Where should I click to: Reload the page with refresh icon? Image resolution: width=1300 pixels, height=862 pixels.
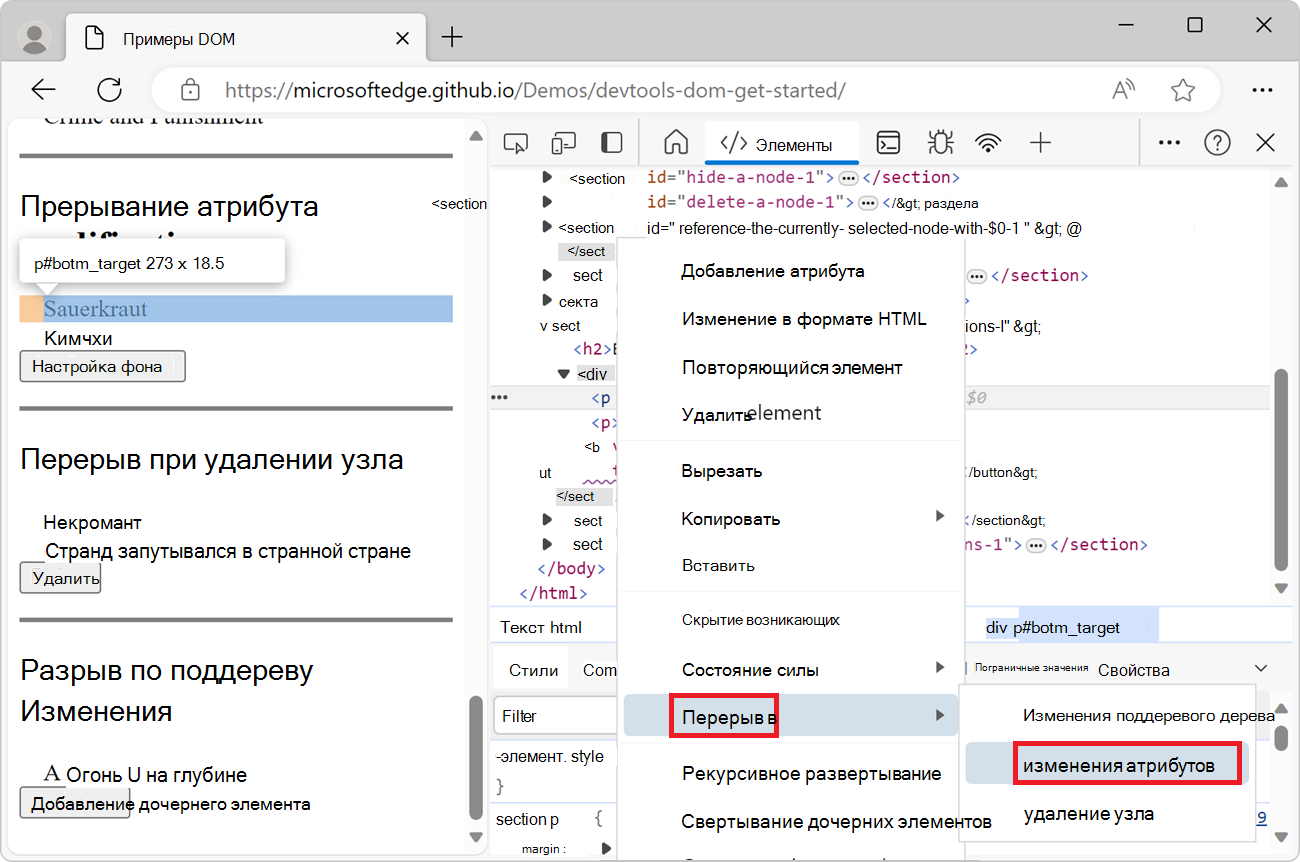pyautogui.click(x=109, y=89)
